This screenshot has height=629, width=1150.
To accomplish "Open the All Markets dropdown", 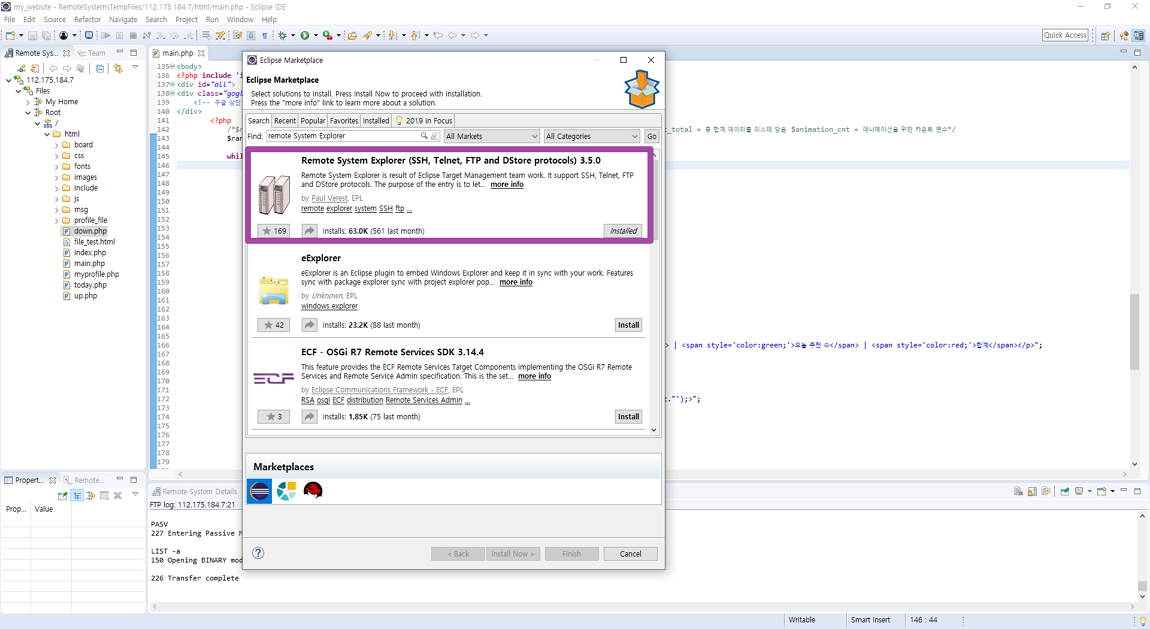I will tap(491, 136).
